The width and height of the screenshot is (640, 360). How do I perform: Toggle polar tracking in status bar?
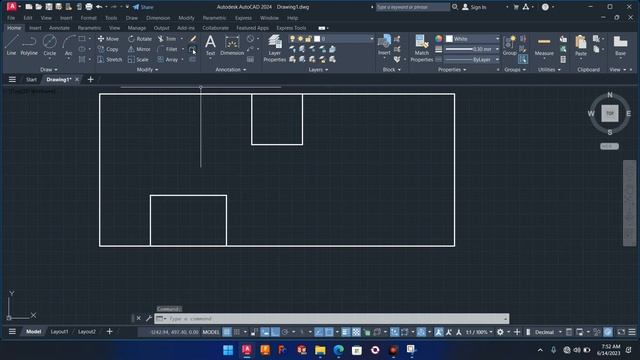(285, 332)
